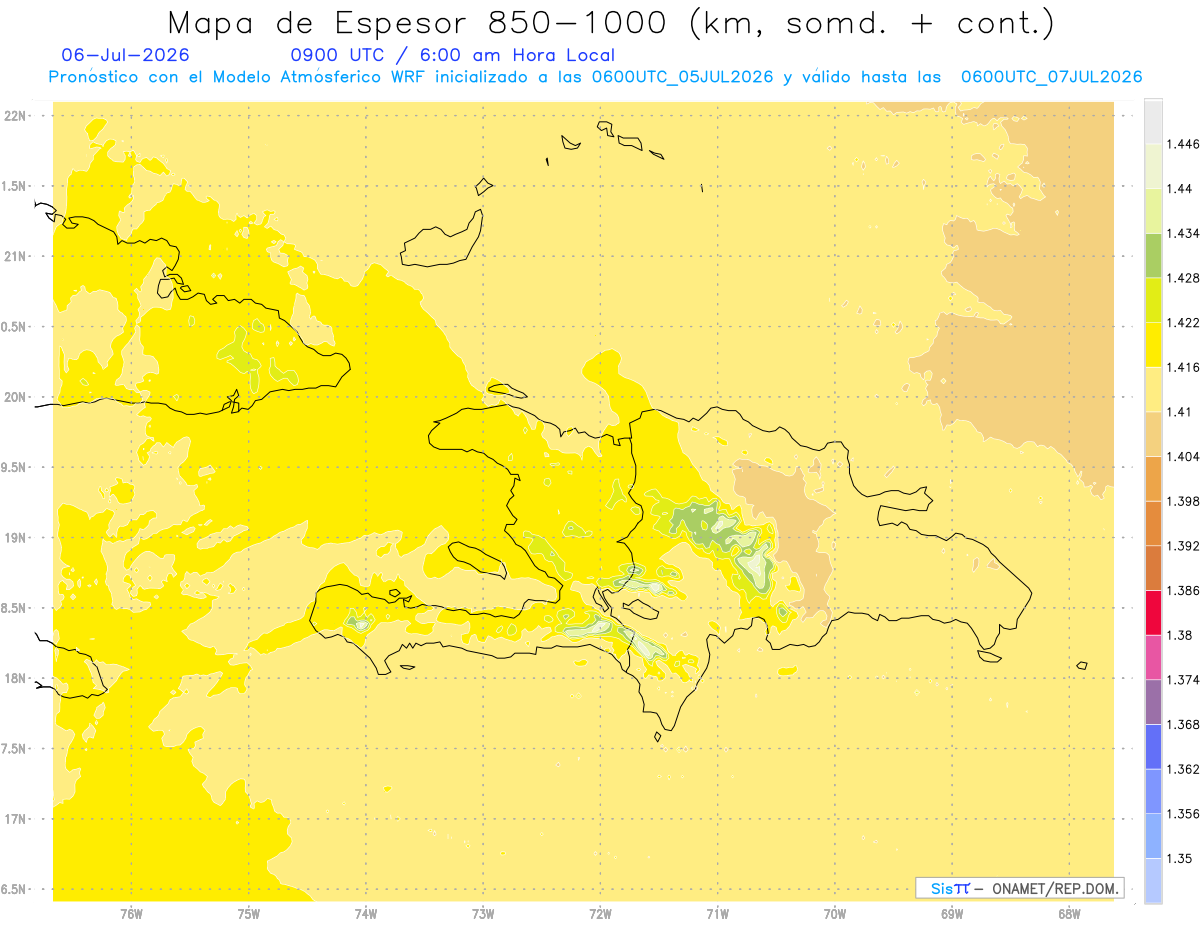
Task: Click the colorbar value '1.392'
Action: (x=1182, y=546)
